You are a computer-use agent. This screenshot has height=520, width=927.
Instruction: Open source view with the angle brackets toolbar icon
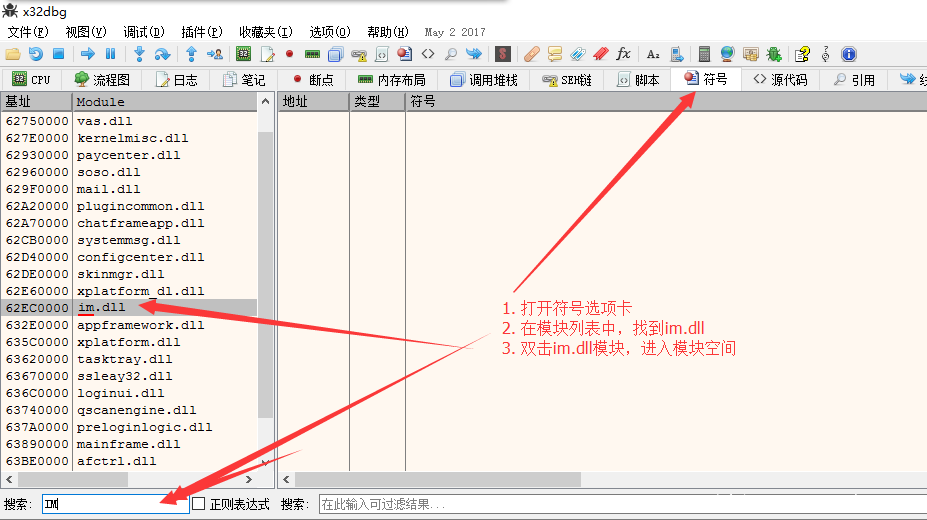pyautogui.click(x=428, y=54)
